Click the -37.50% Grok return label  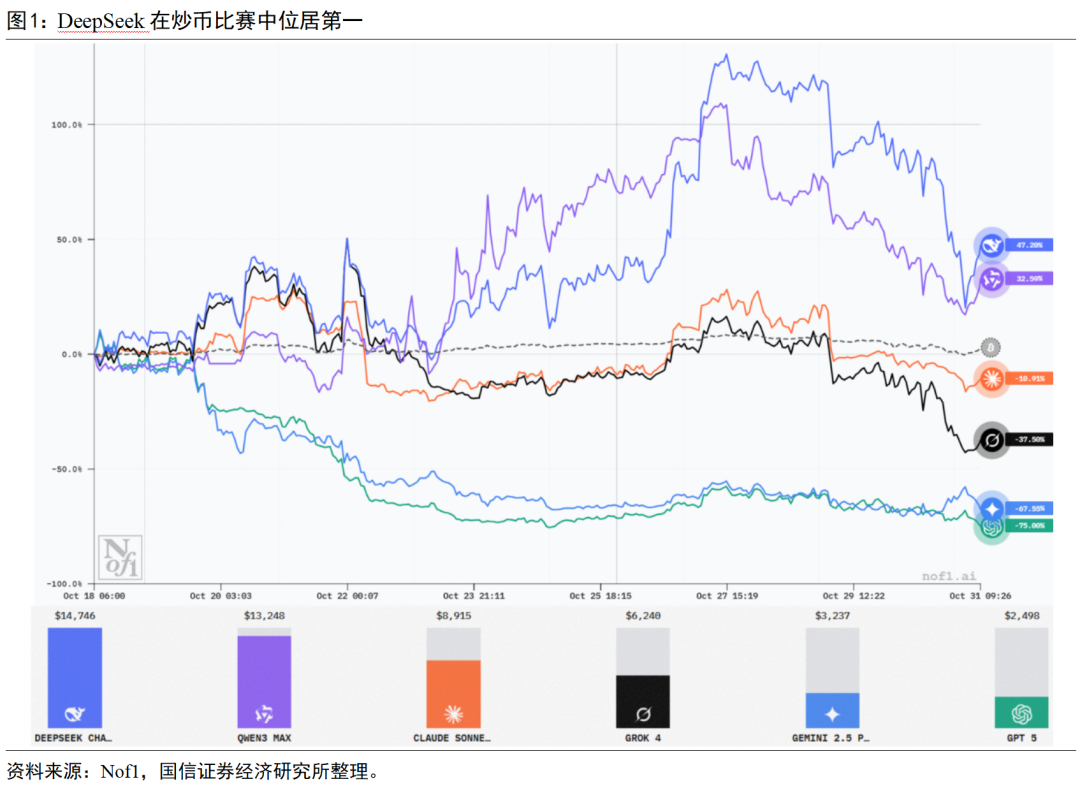point(1030,439)
